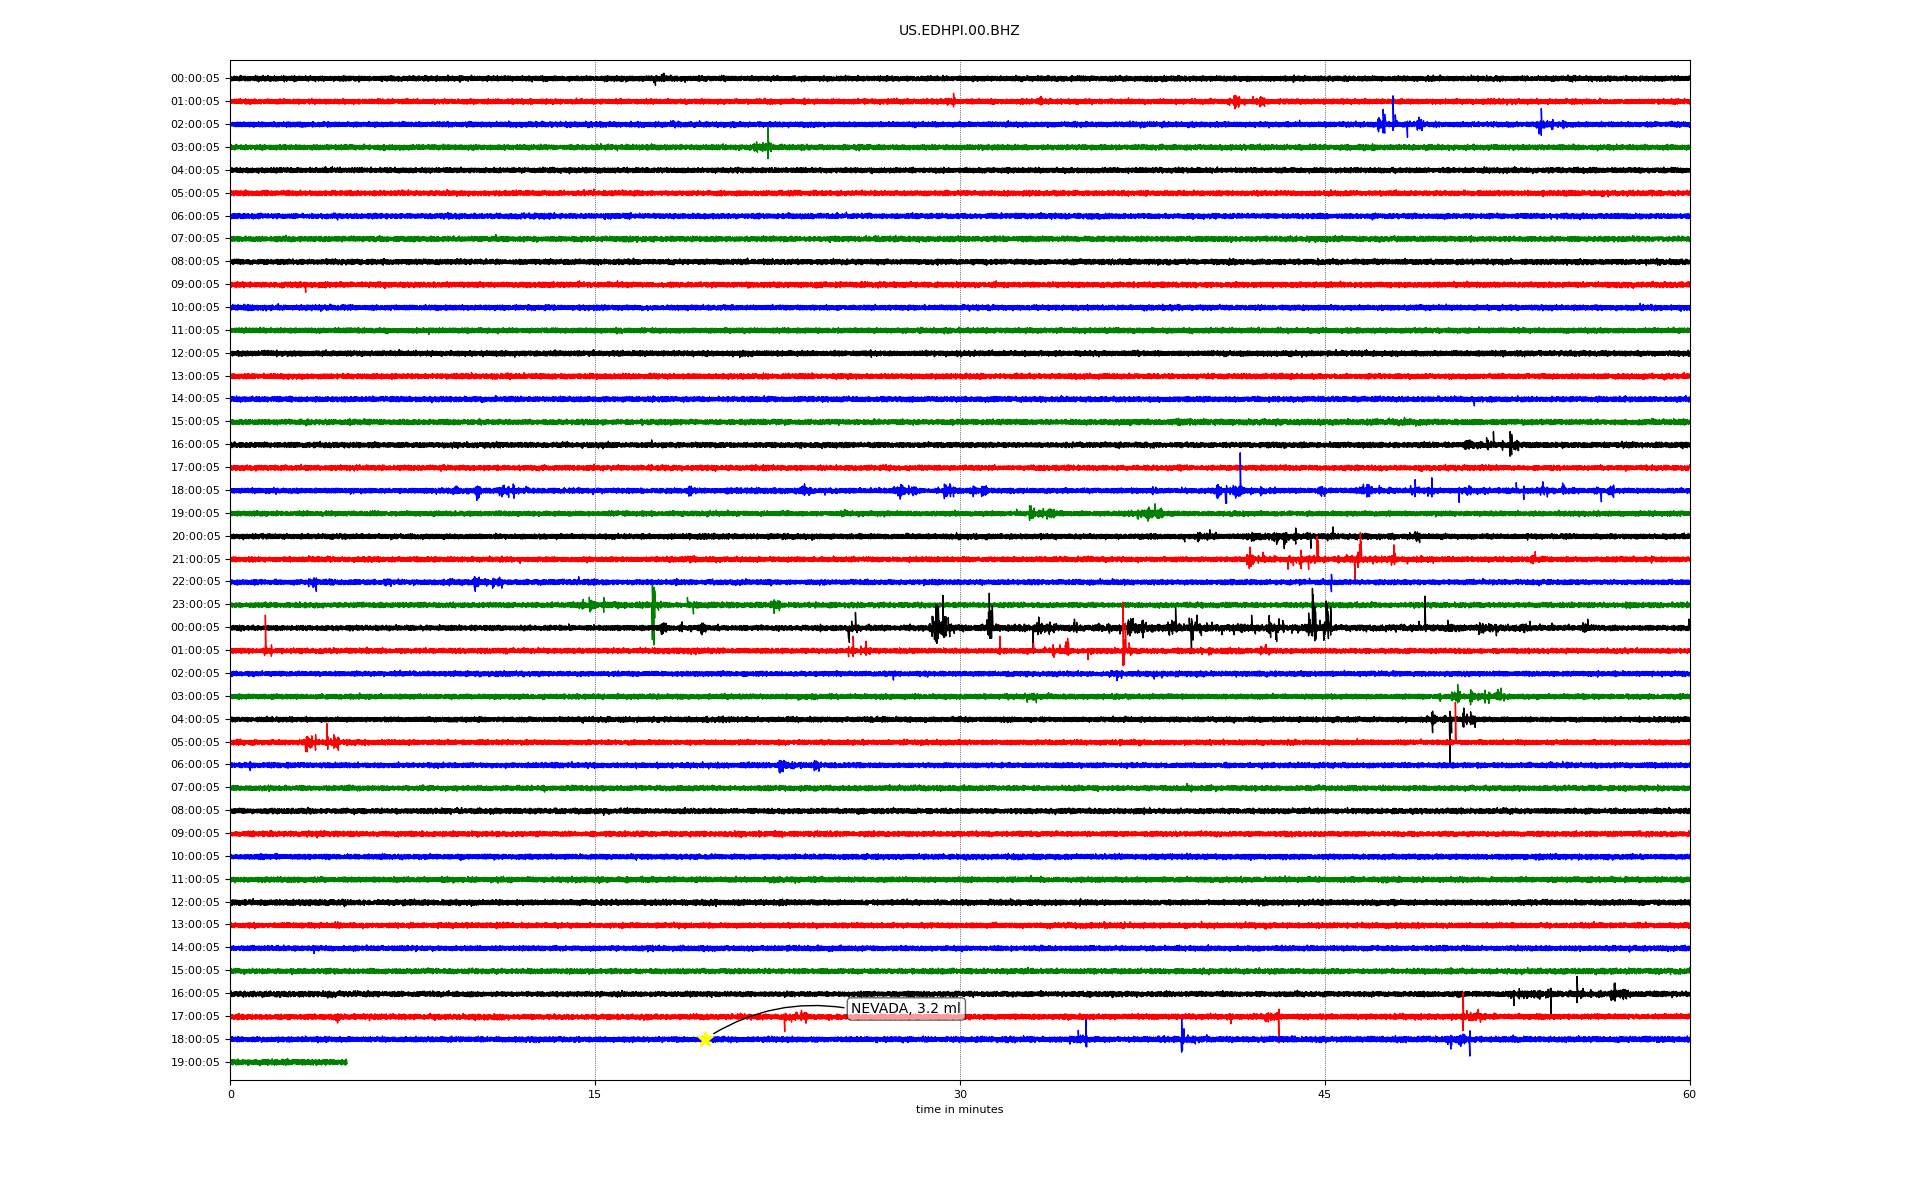Click the 30 tick on time axis
Image resolution: width=1920 pixels, height=1200 pixels.
click(x=960, y=1094)
